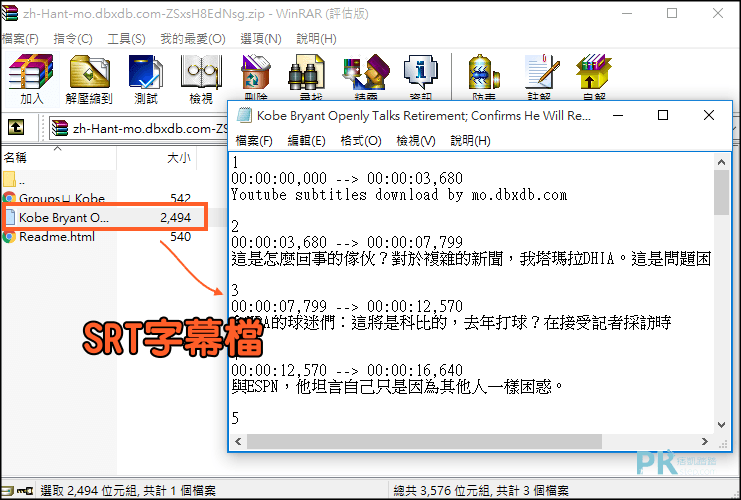Viewport: 741px width, 500px height.
Task: Click Notepad horizontal scrollbar right arrow
Action: pyautogui.click(x=705, y=441)
